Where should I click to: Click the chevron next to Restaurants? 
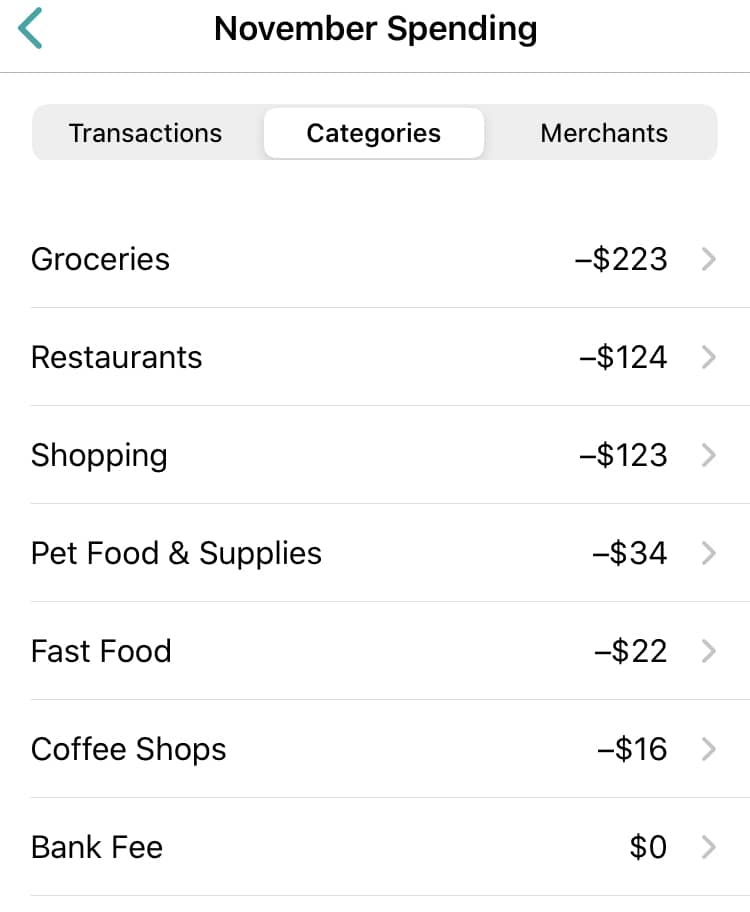pos(708,357)
